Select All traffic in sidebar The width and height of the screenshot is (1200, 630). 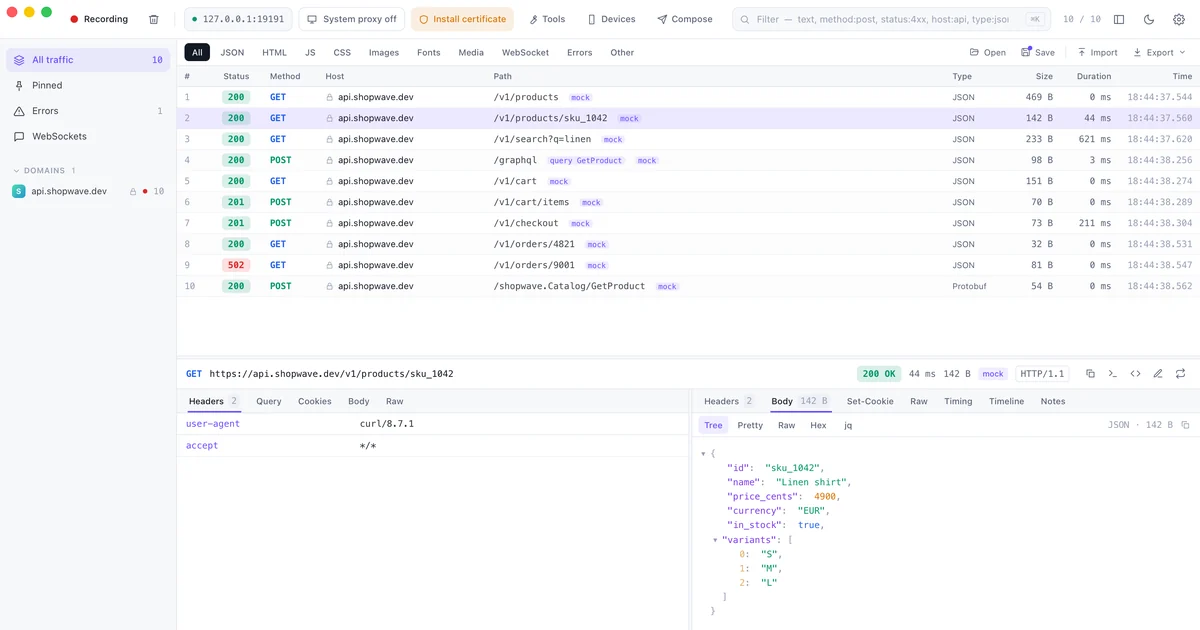(88, 60)
